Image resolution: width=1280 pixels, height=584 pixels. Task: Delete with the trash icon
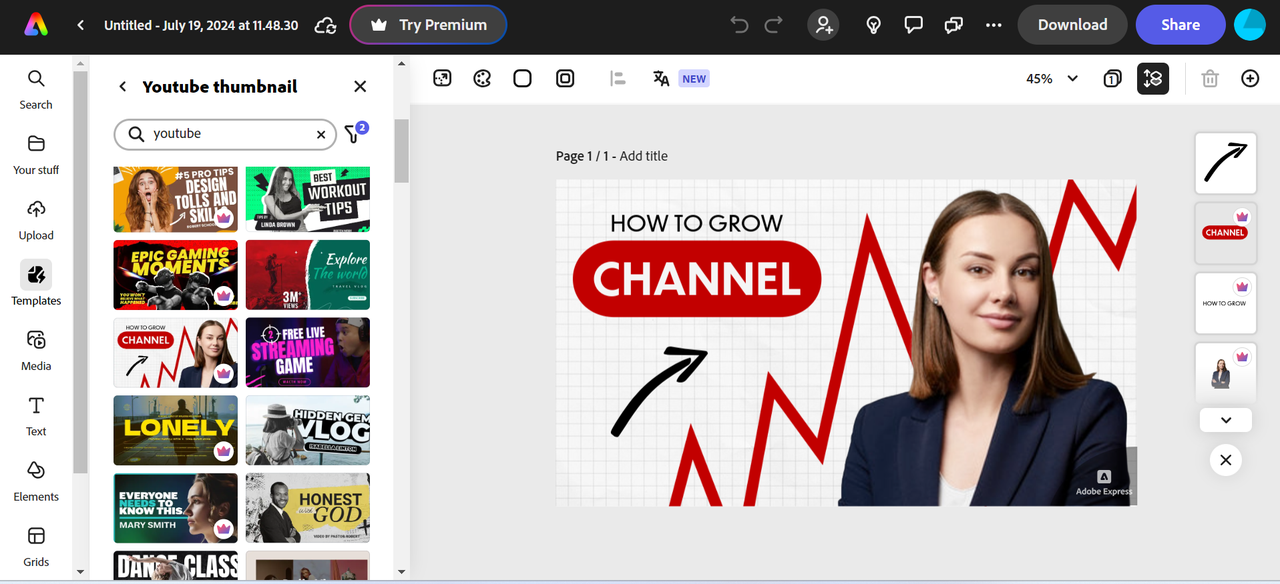point(1210,78)
